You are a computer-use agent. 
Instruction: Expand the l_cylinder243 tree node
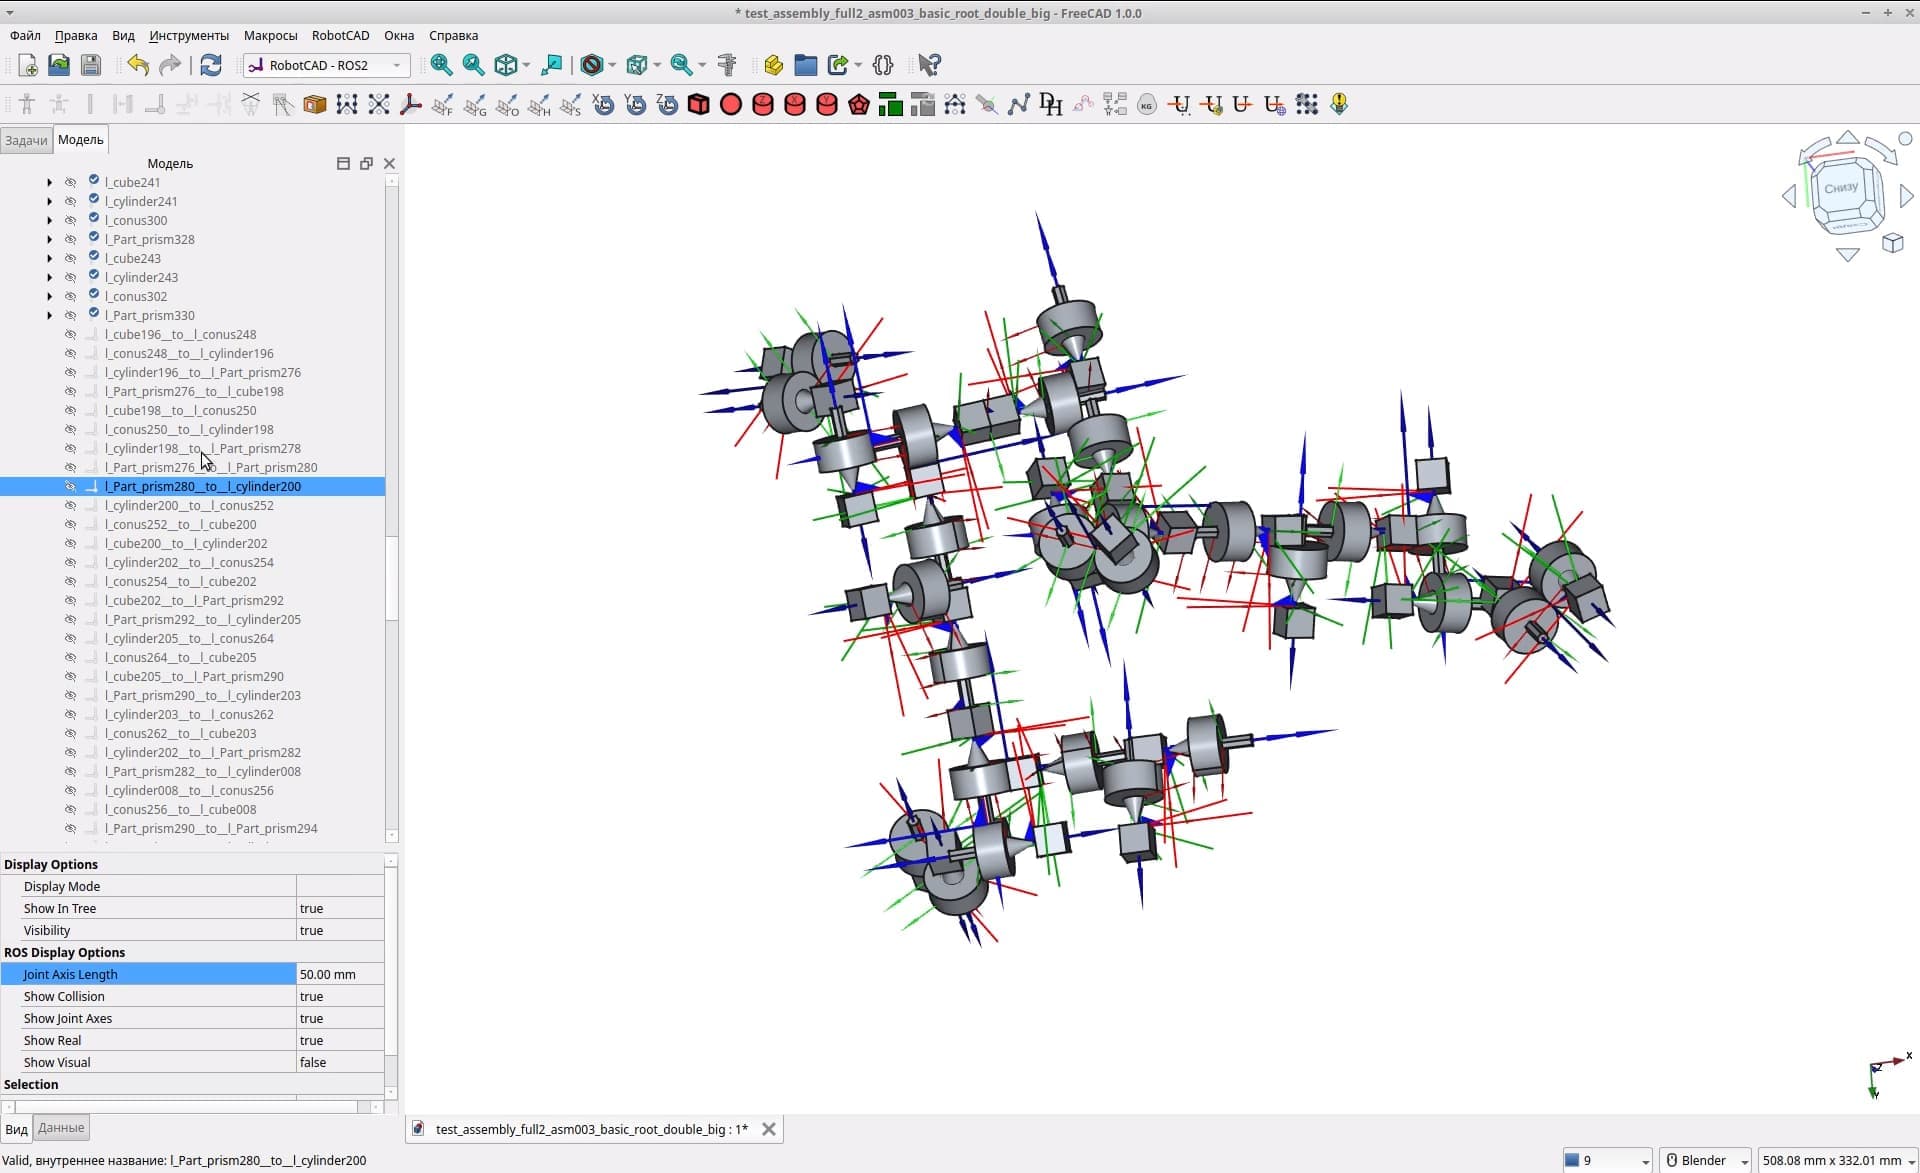50,277
